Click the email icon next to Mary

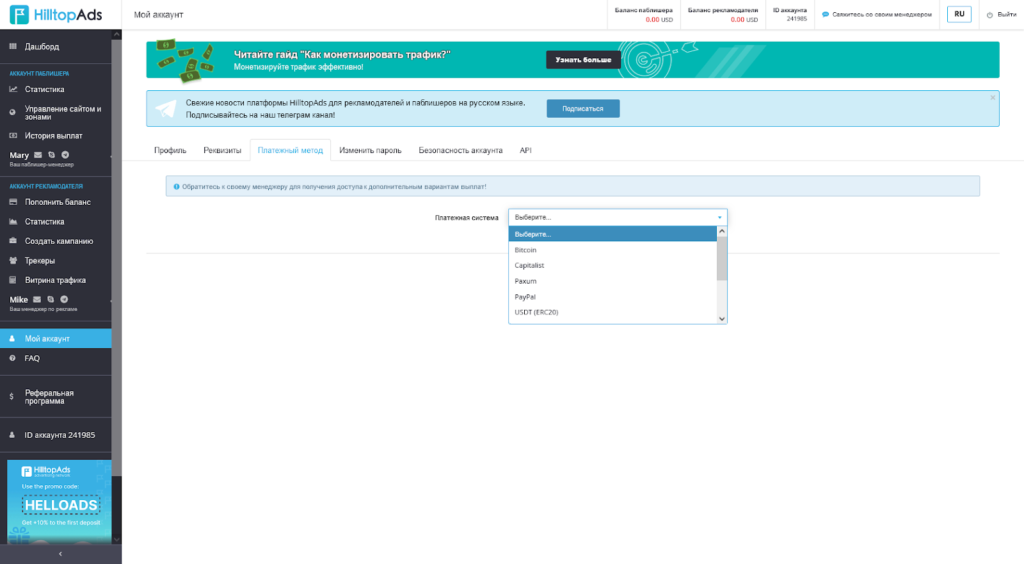tap(38, 155)
